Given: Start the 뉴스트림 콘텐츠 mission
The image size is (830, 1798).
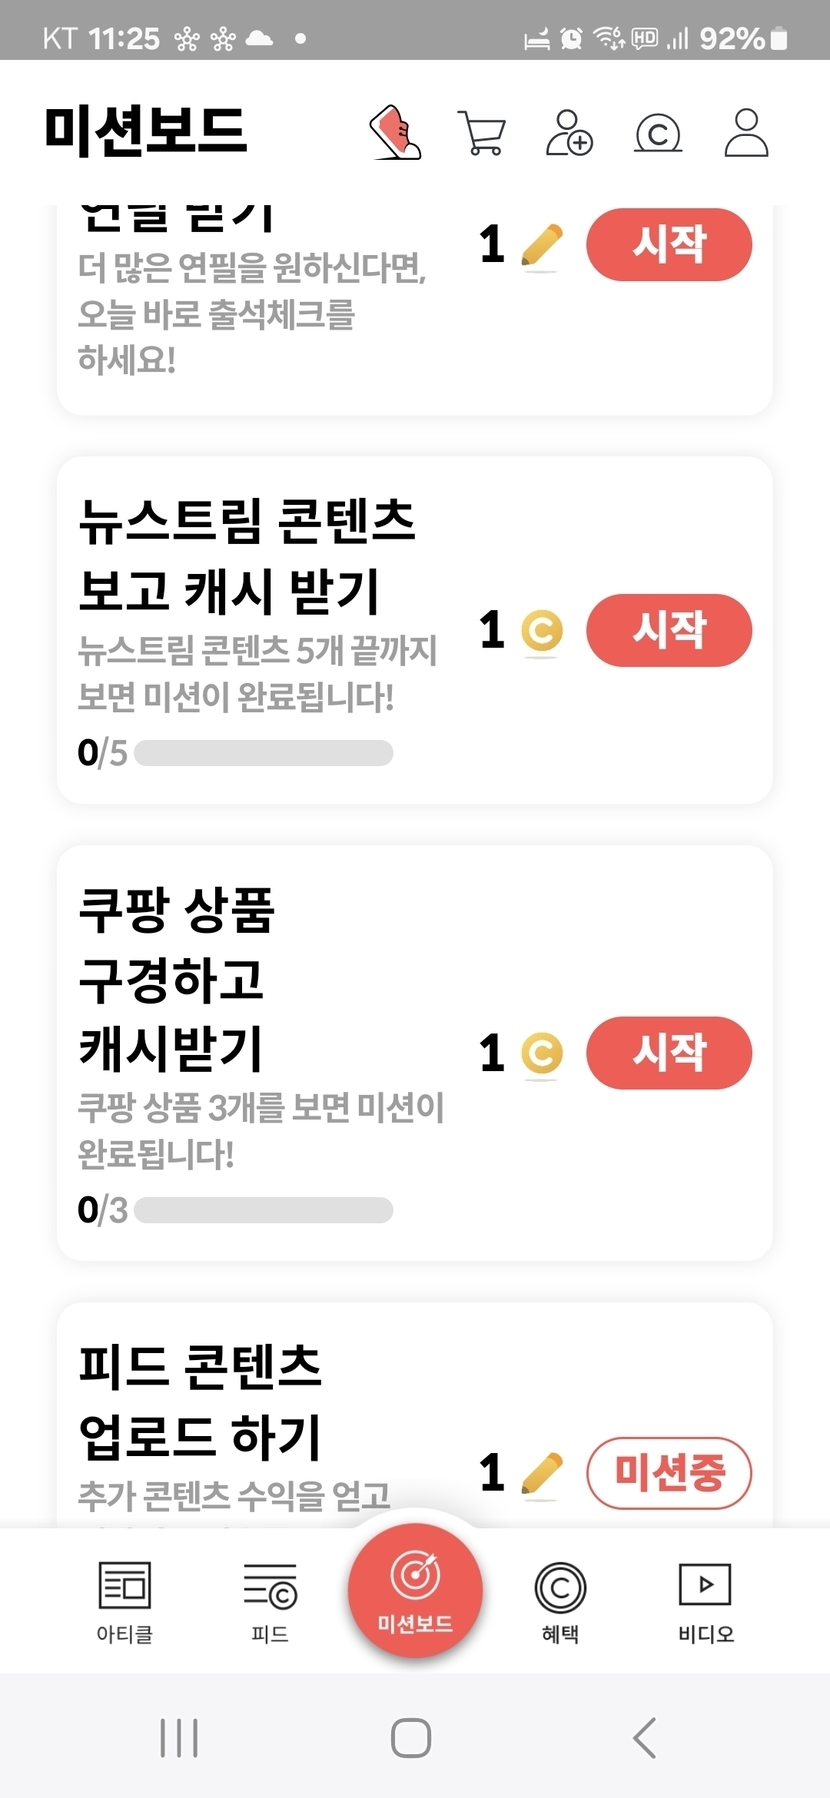Looking at the screenshot, I should click(x=668, y=630).
